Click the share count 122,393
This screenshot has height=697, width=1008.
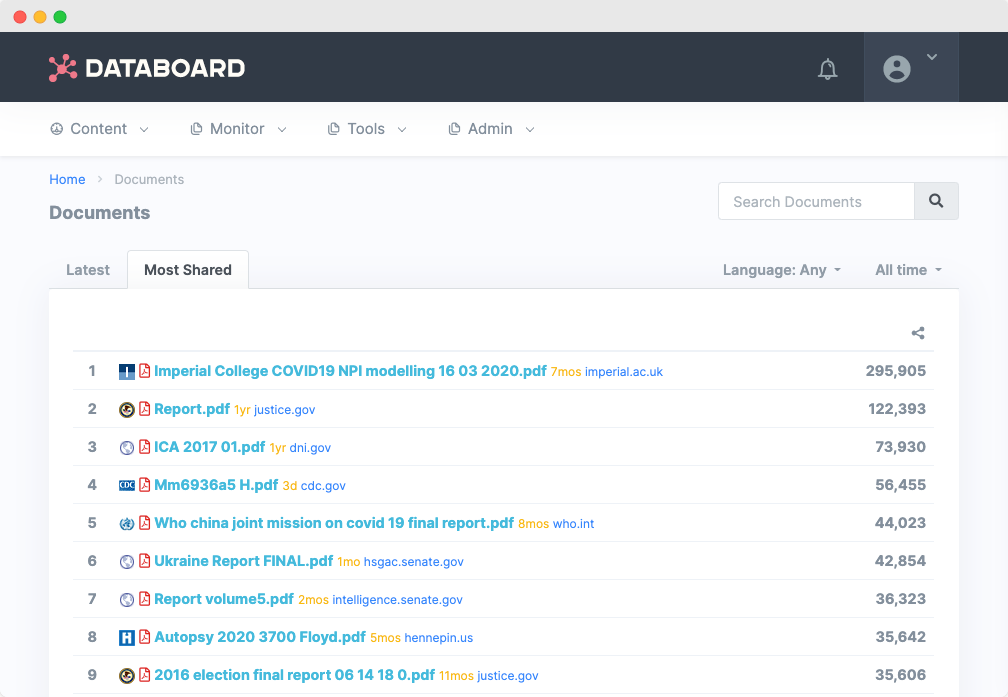pyautogui.click(x=897, y=409)
